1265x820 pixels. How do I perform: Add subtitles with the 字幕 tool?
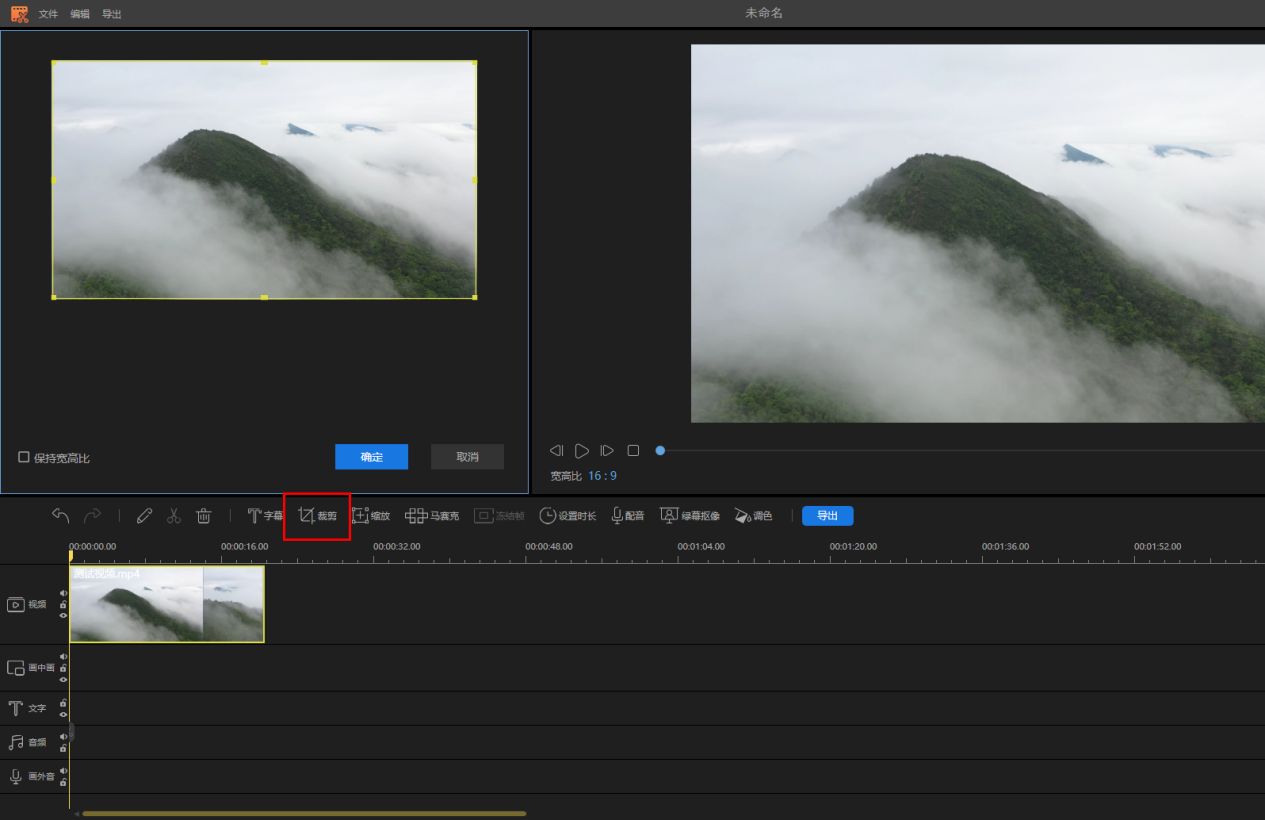click(265, 516)
